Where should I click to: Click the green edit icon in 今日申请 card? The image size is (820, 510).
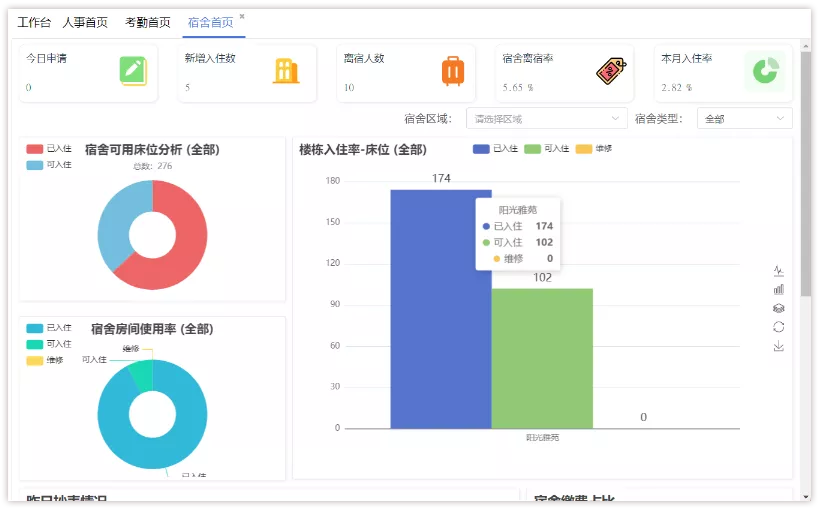[x=133, y=71]
